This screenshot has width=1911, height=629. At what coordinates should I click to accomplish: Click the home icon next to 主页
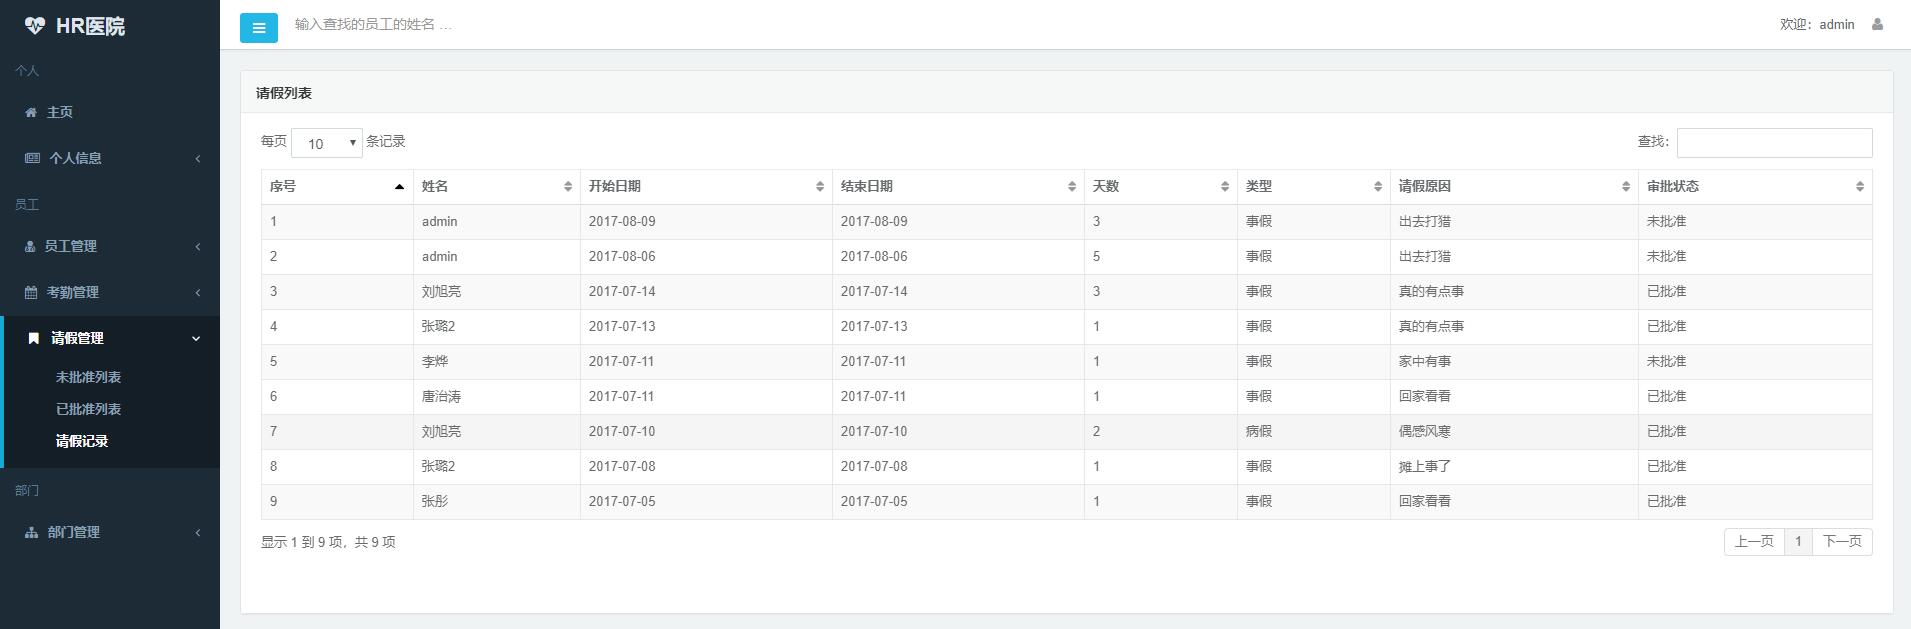31,113
